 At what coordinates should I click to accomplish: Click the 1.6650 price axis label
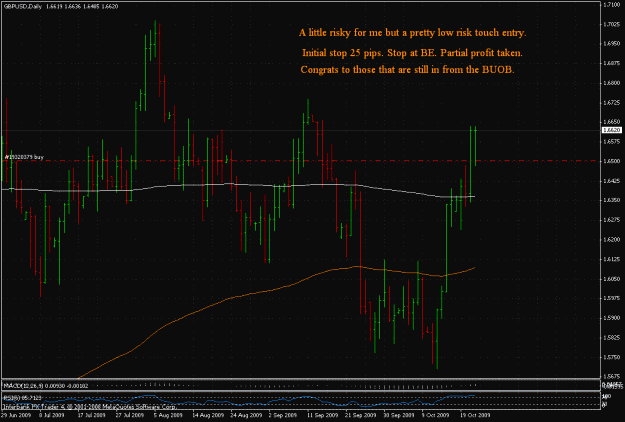point(611,122)
